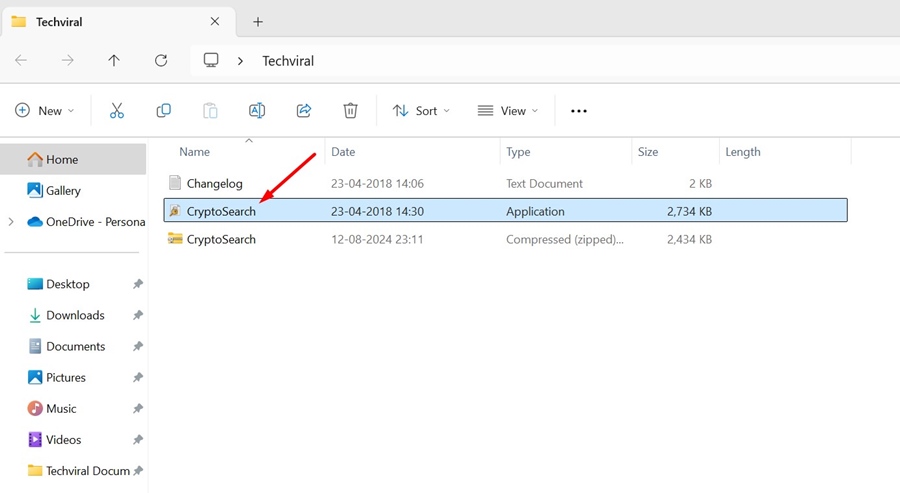The image size is (900, 493).
Task: Click the Cut scissors icon
Action: tap(117, 111)
